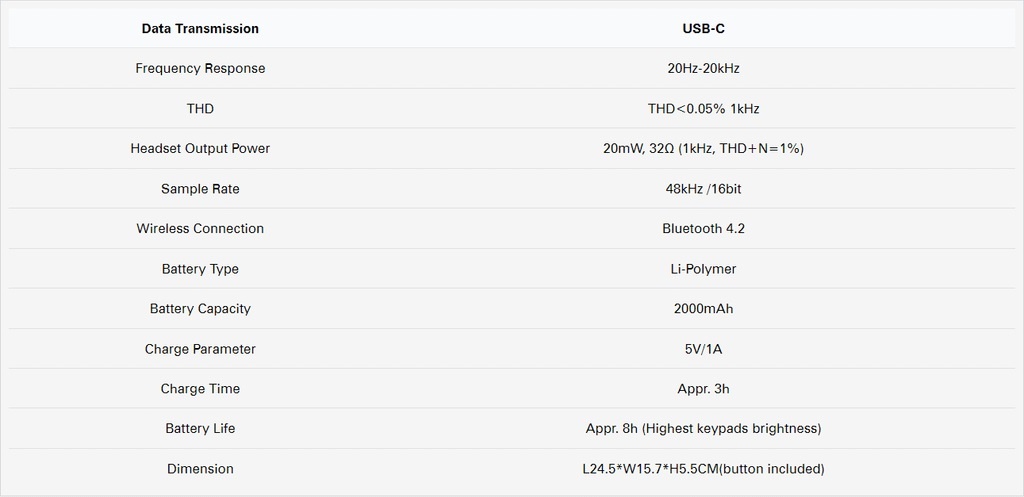Viewport: 1024px width, 497px height.
Task: Select the 20mW, 32Ω output value
Action: click(703, 148)
